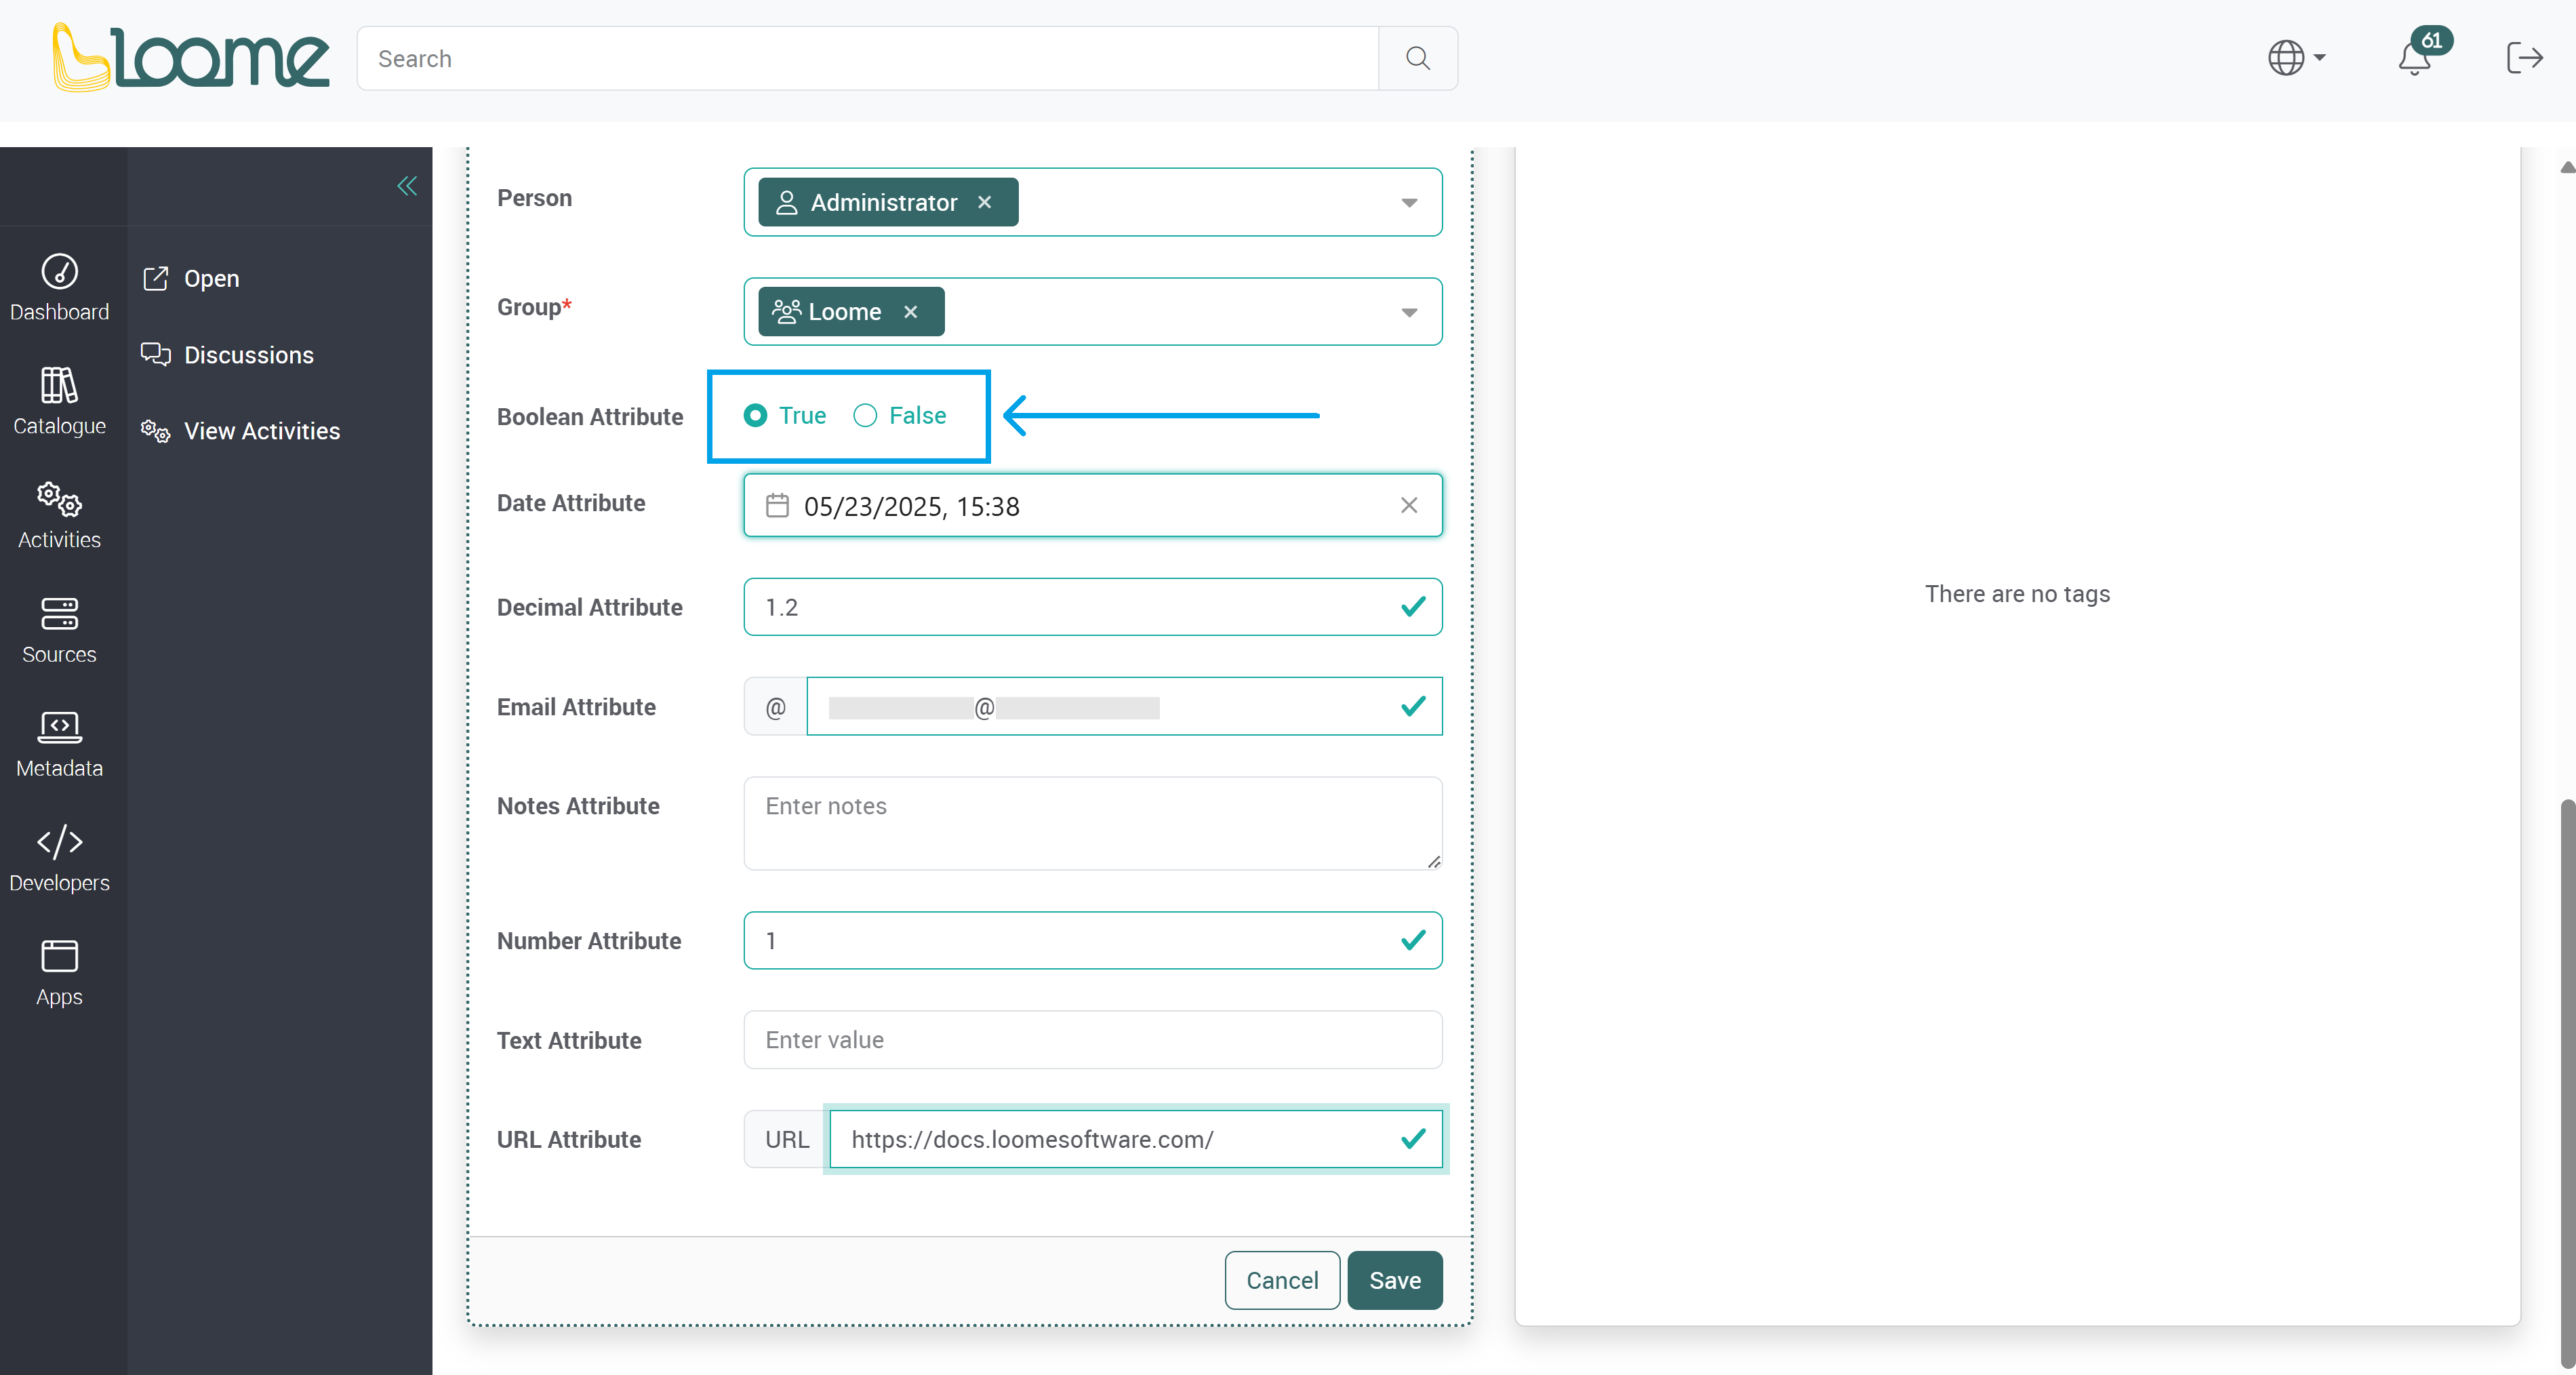Click the logout arrow icon

[x=2524, y=58]
